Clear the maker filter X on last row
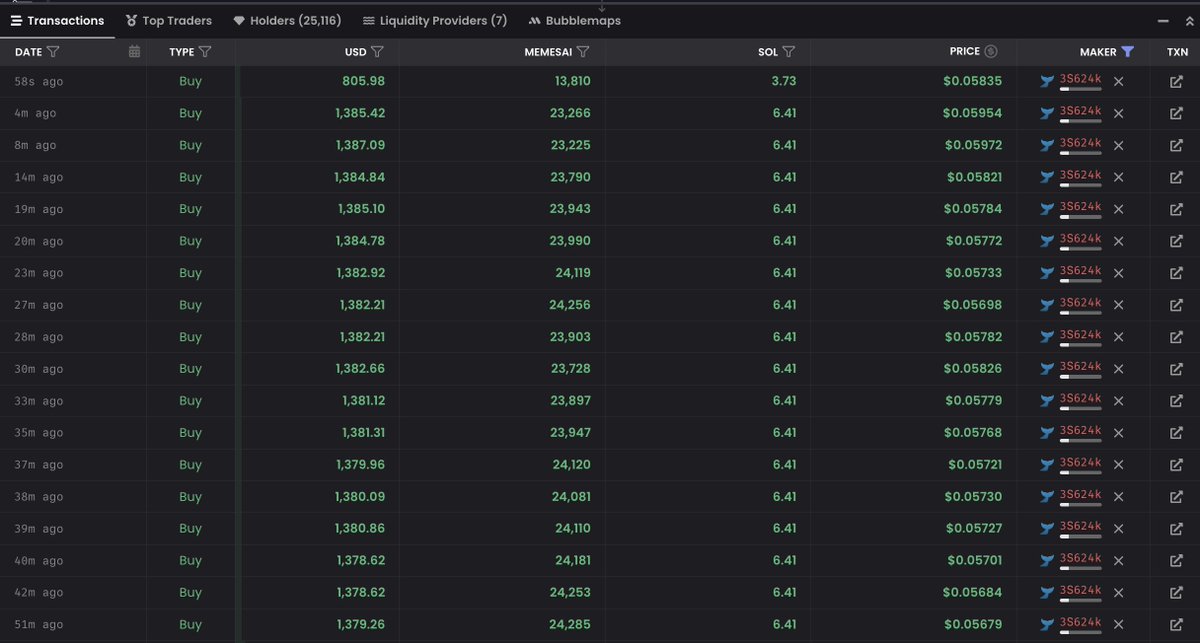Viewport: 1200px width, 643px height. click(x=1118, y=623)
